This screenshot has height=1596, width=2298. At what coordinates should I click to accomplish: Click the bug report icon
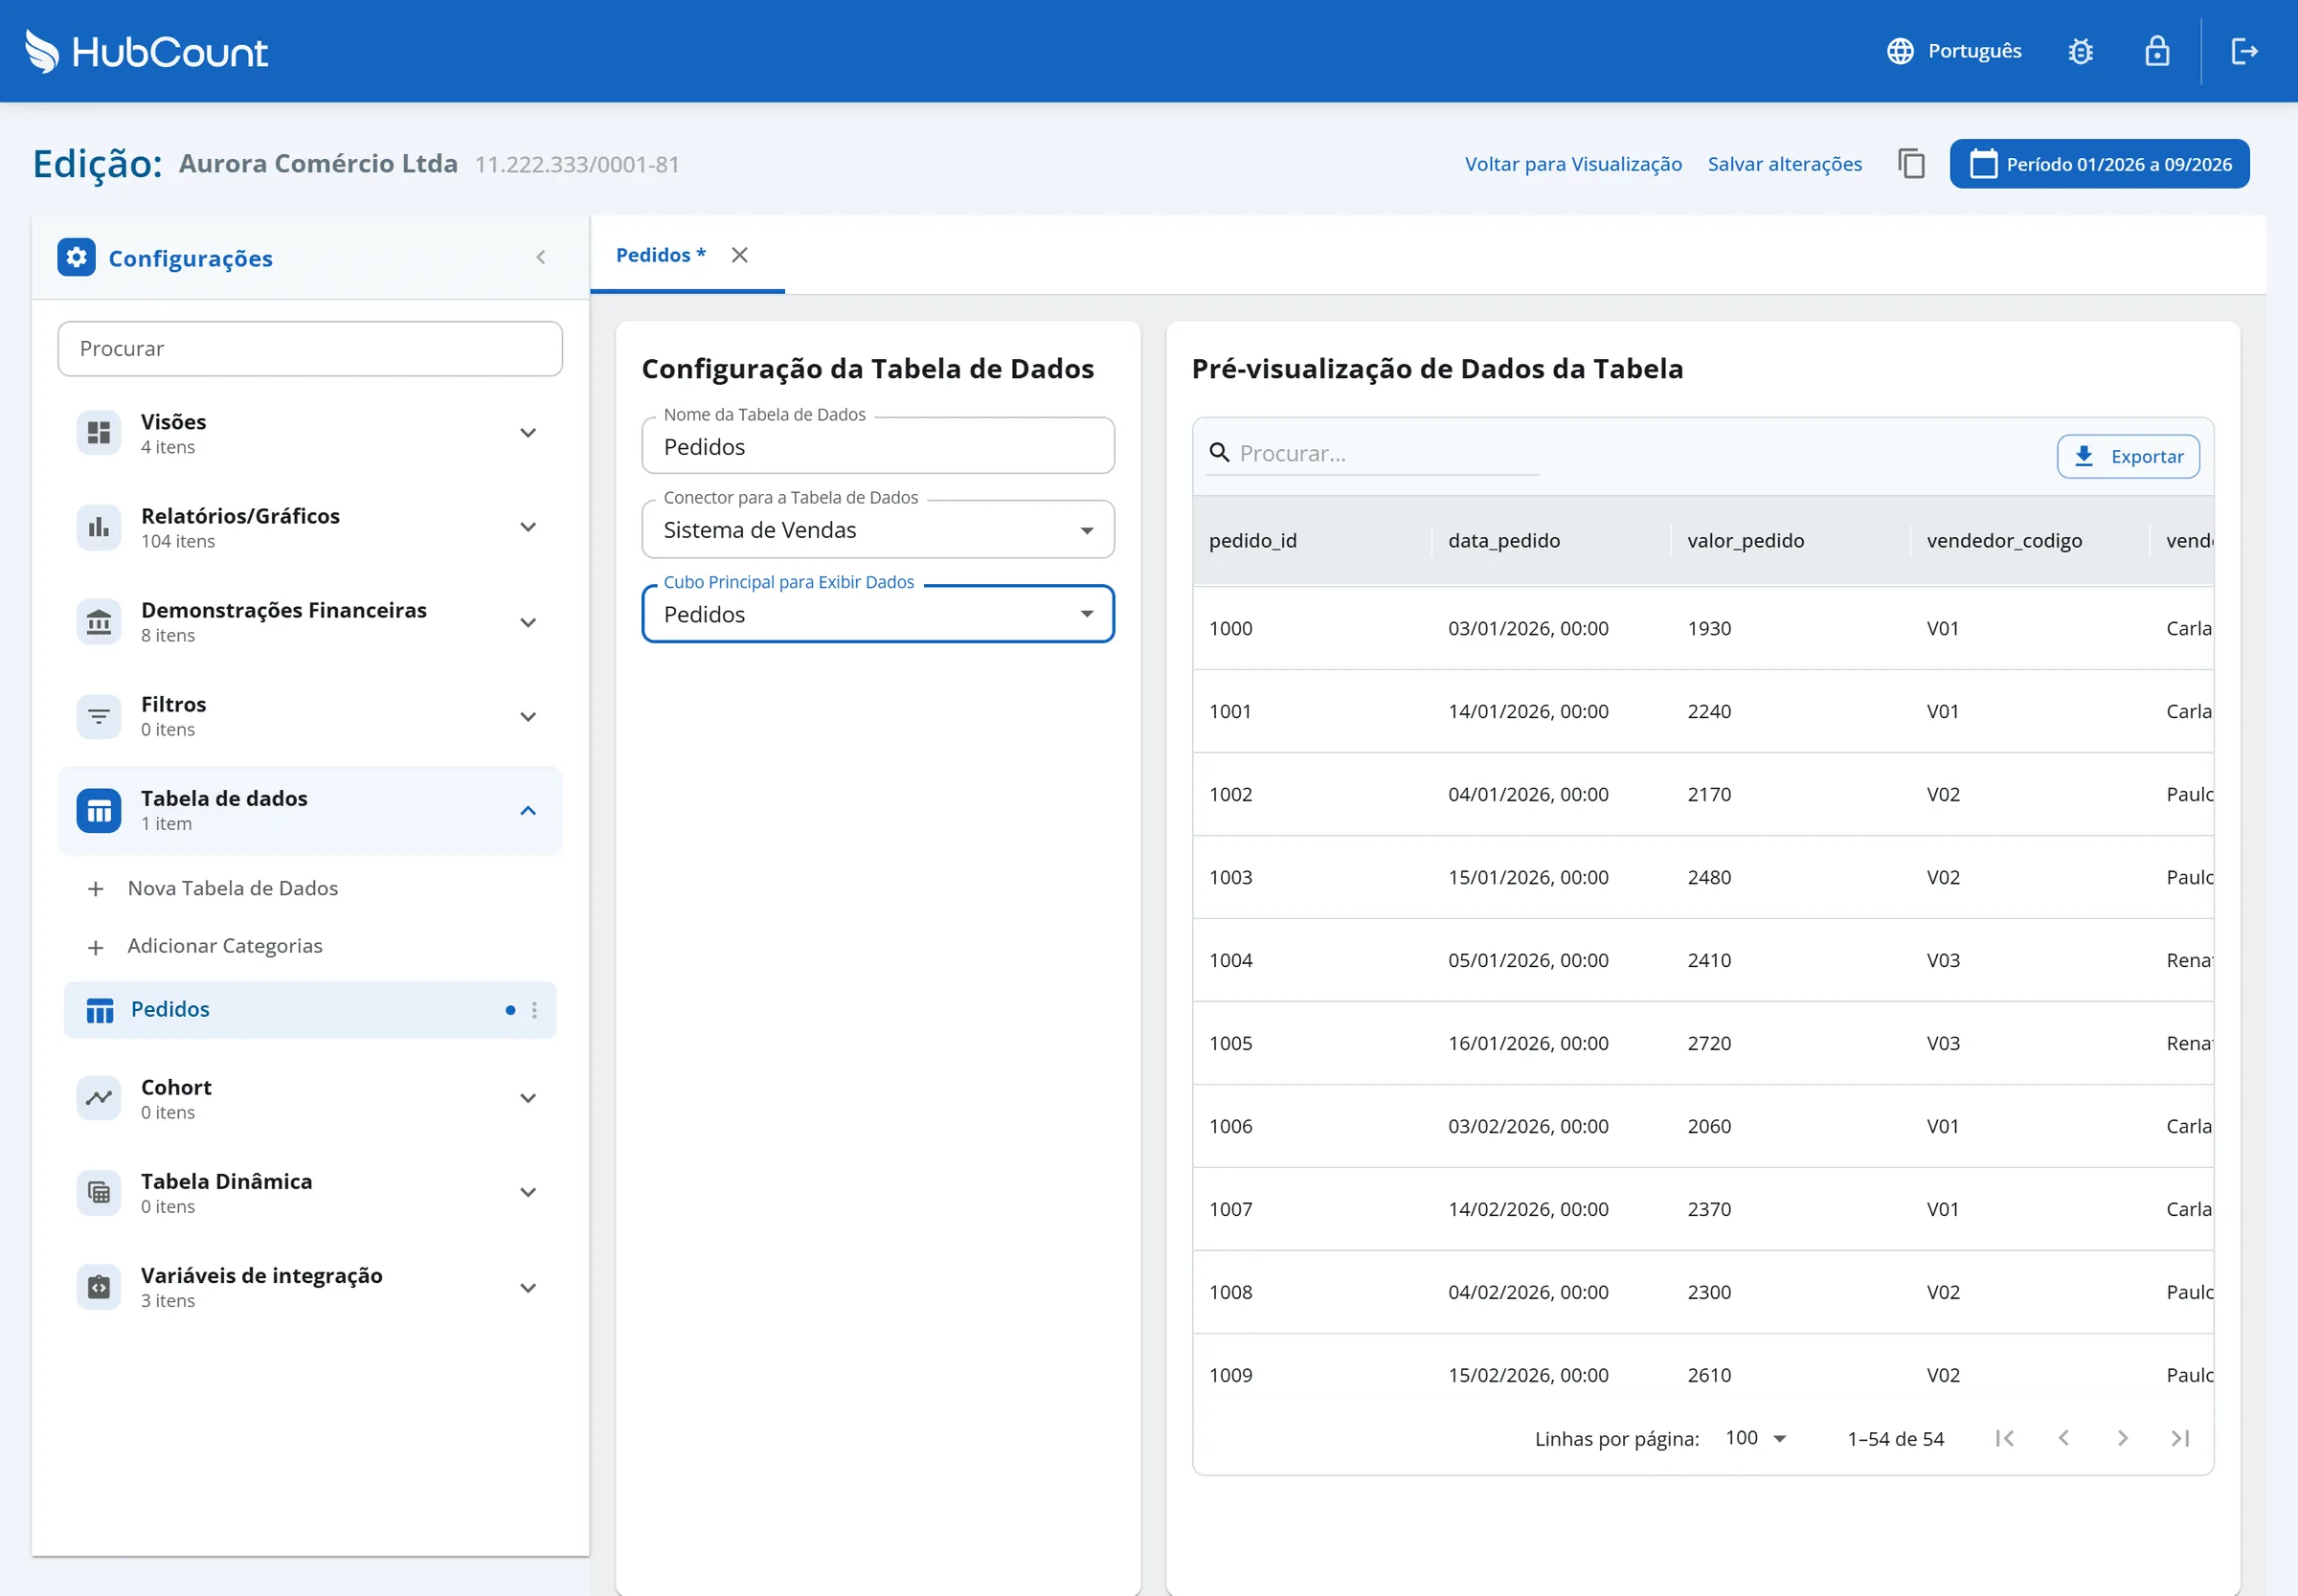(x=2080, y=51)
